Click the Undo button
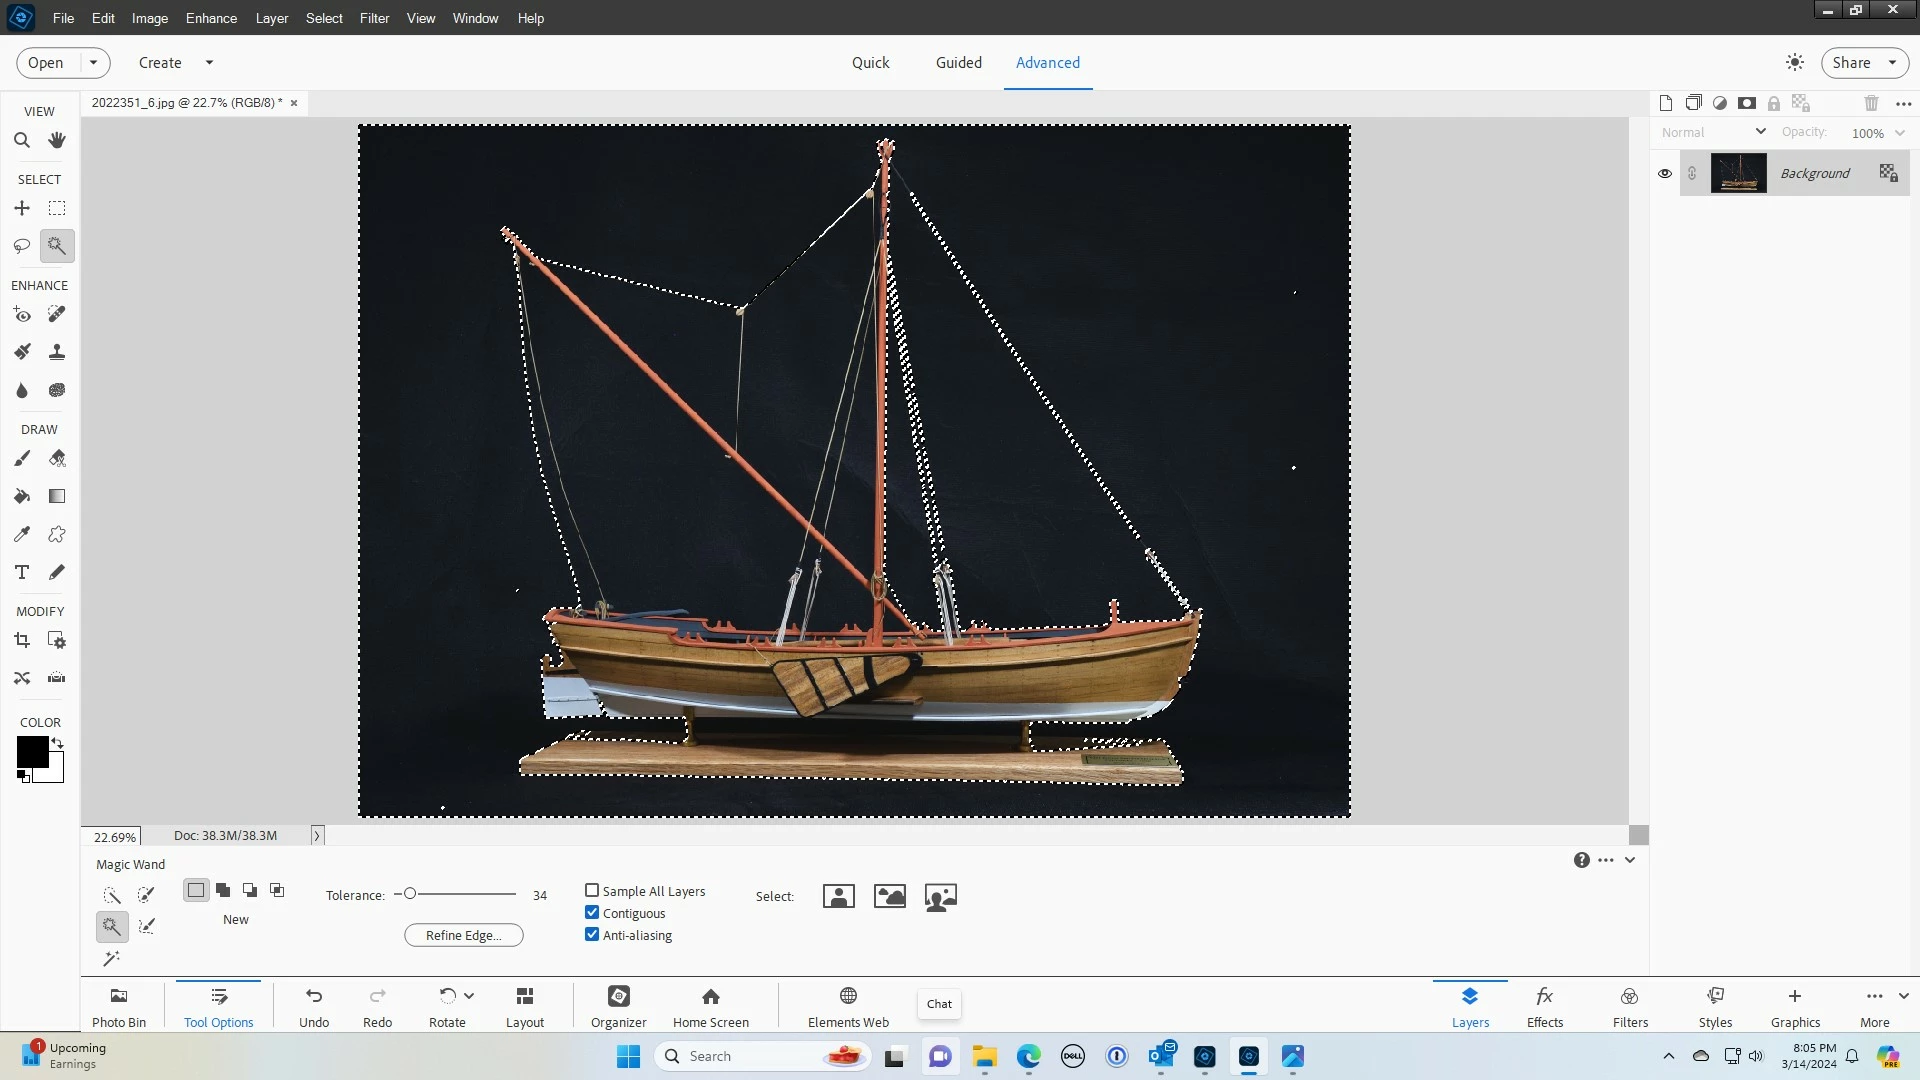 pyautogui.click(x=314, y=1005)
